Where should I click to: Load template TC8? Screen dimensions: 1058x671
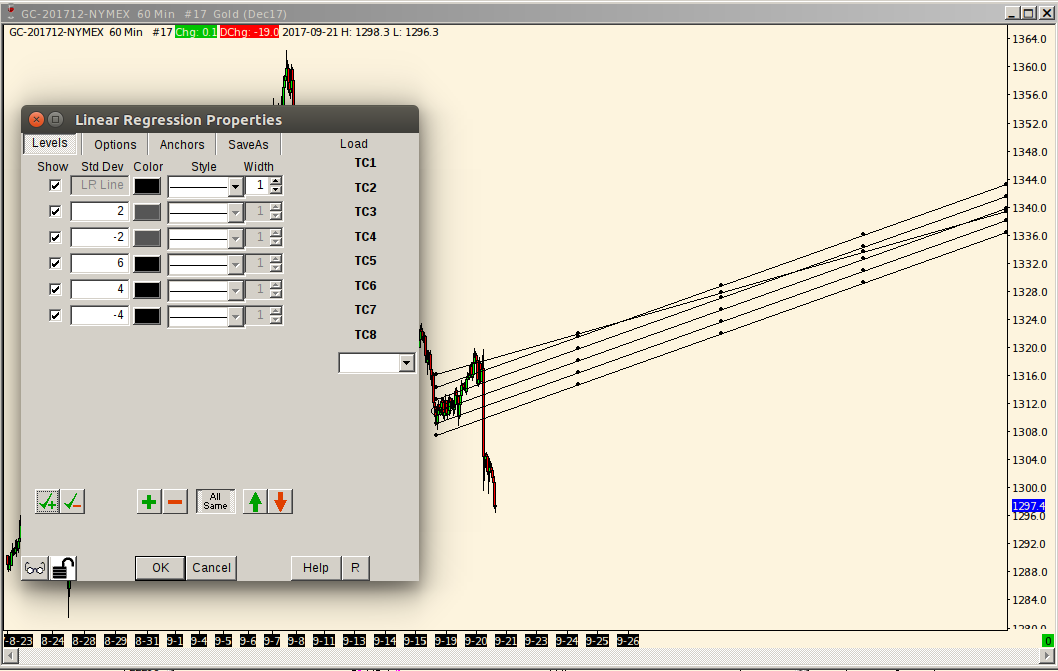pyautogui.click(x=365, y=335)
